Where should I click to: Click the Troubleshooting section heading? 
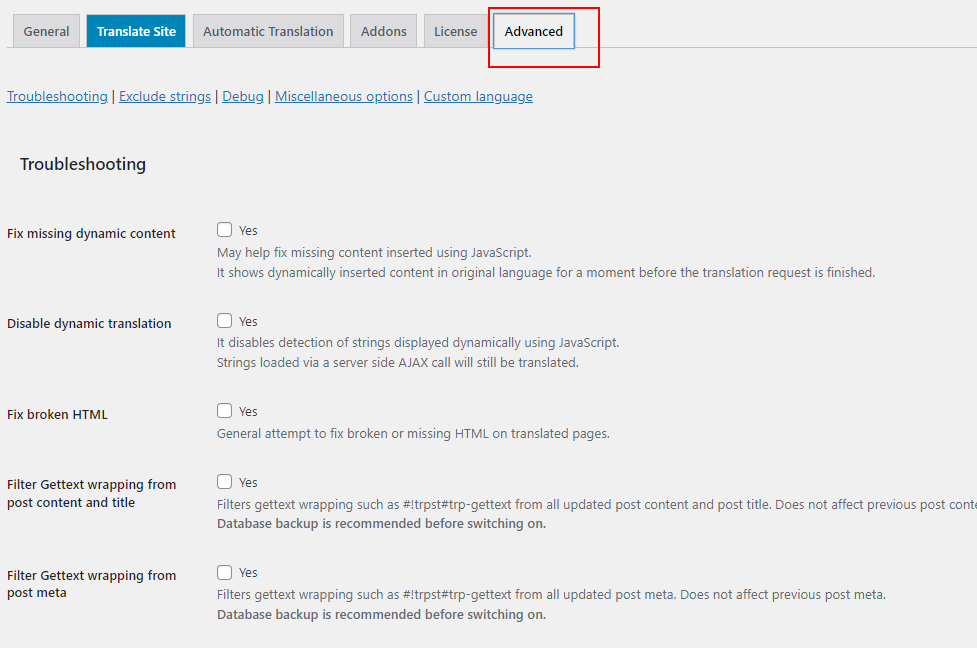(x=83, y=164)
